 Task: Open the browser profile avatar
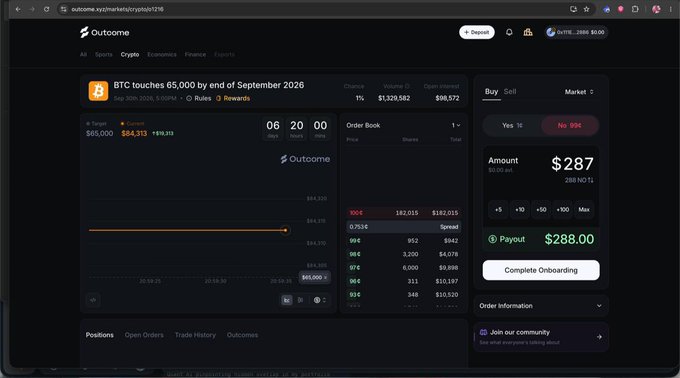(x=656, y=9)
